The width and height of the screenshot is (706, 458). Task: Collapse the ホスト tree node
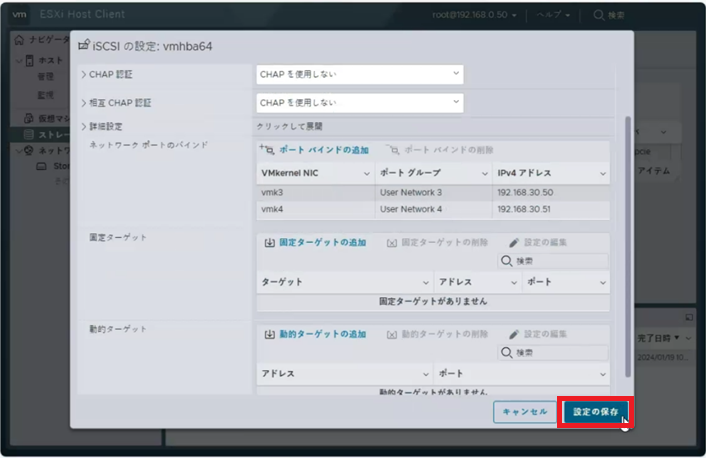coord(19,61)
